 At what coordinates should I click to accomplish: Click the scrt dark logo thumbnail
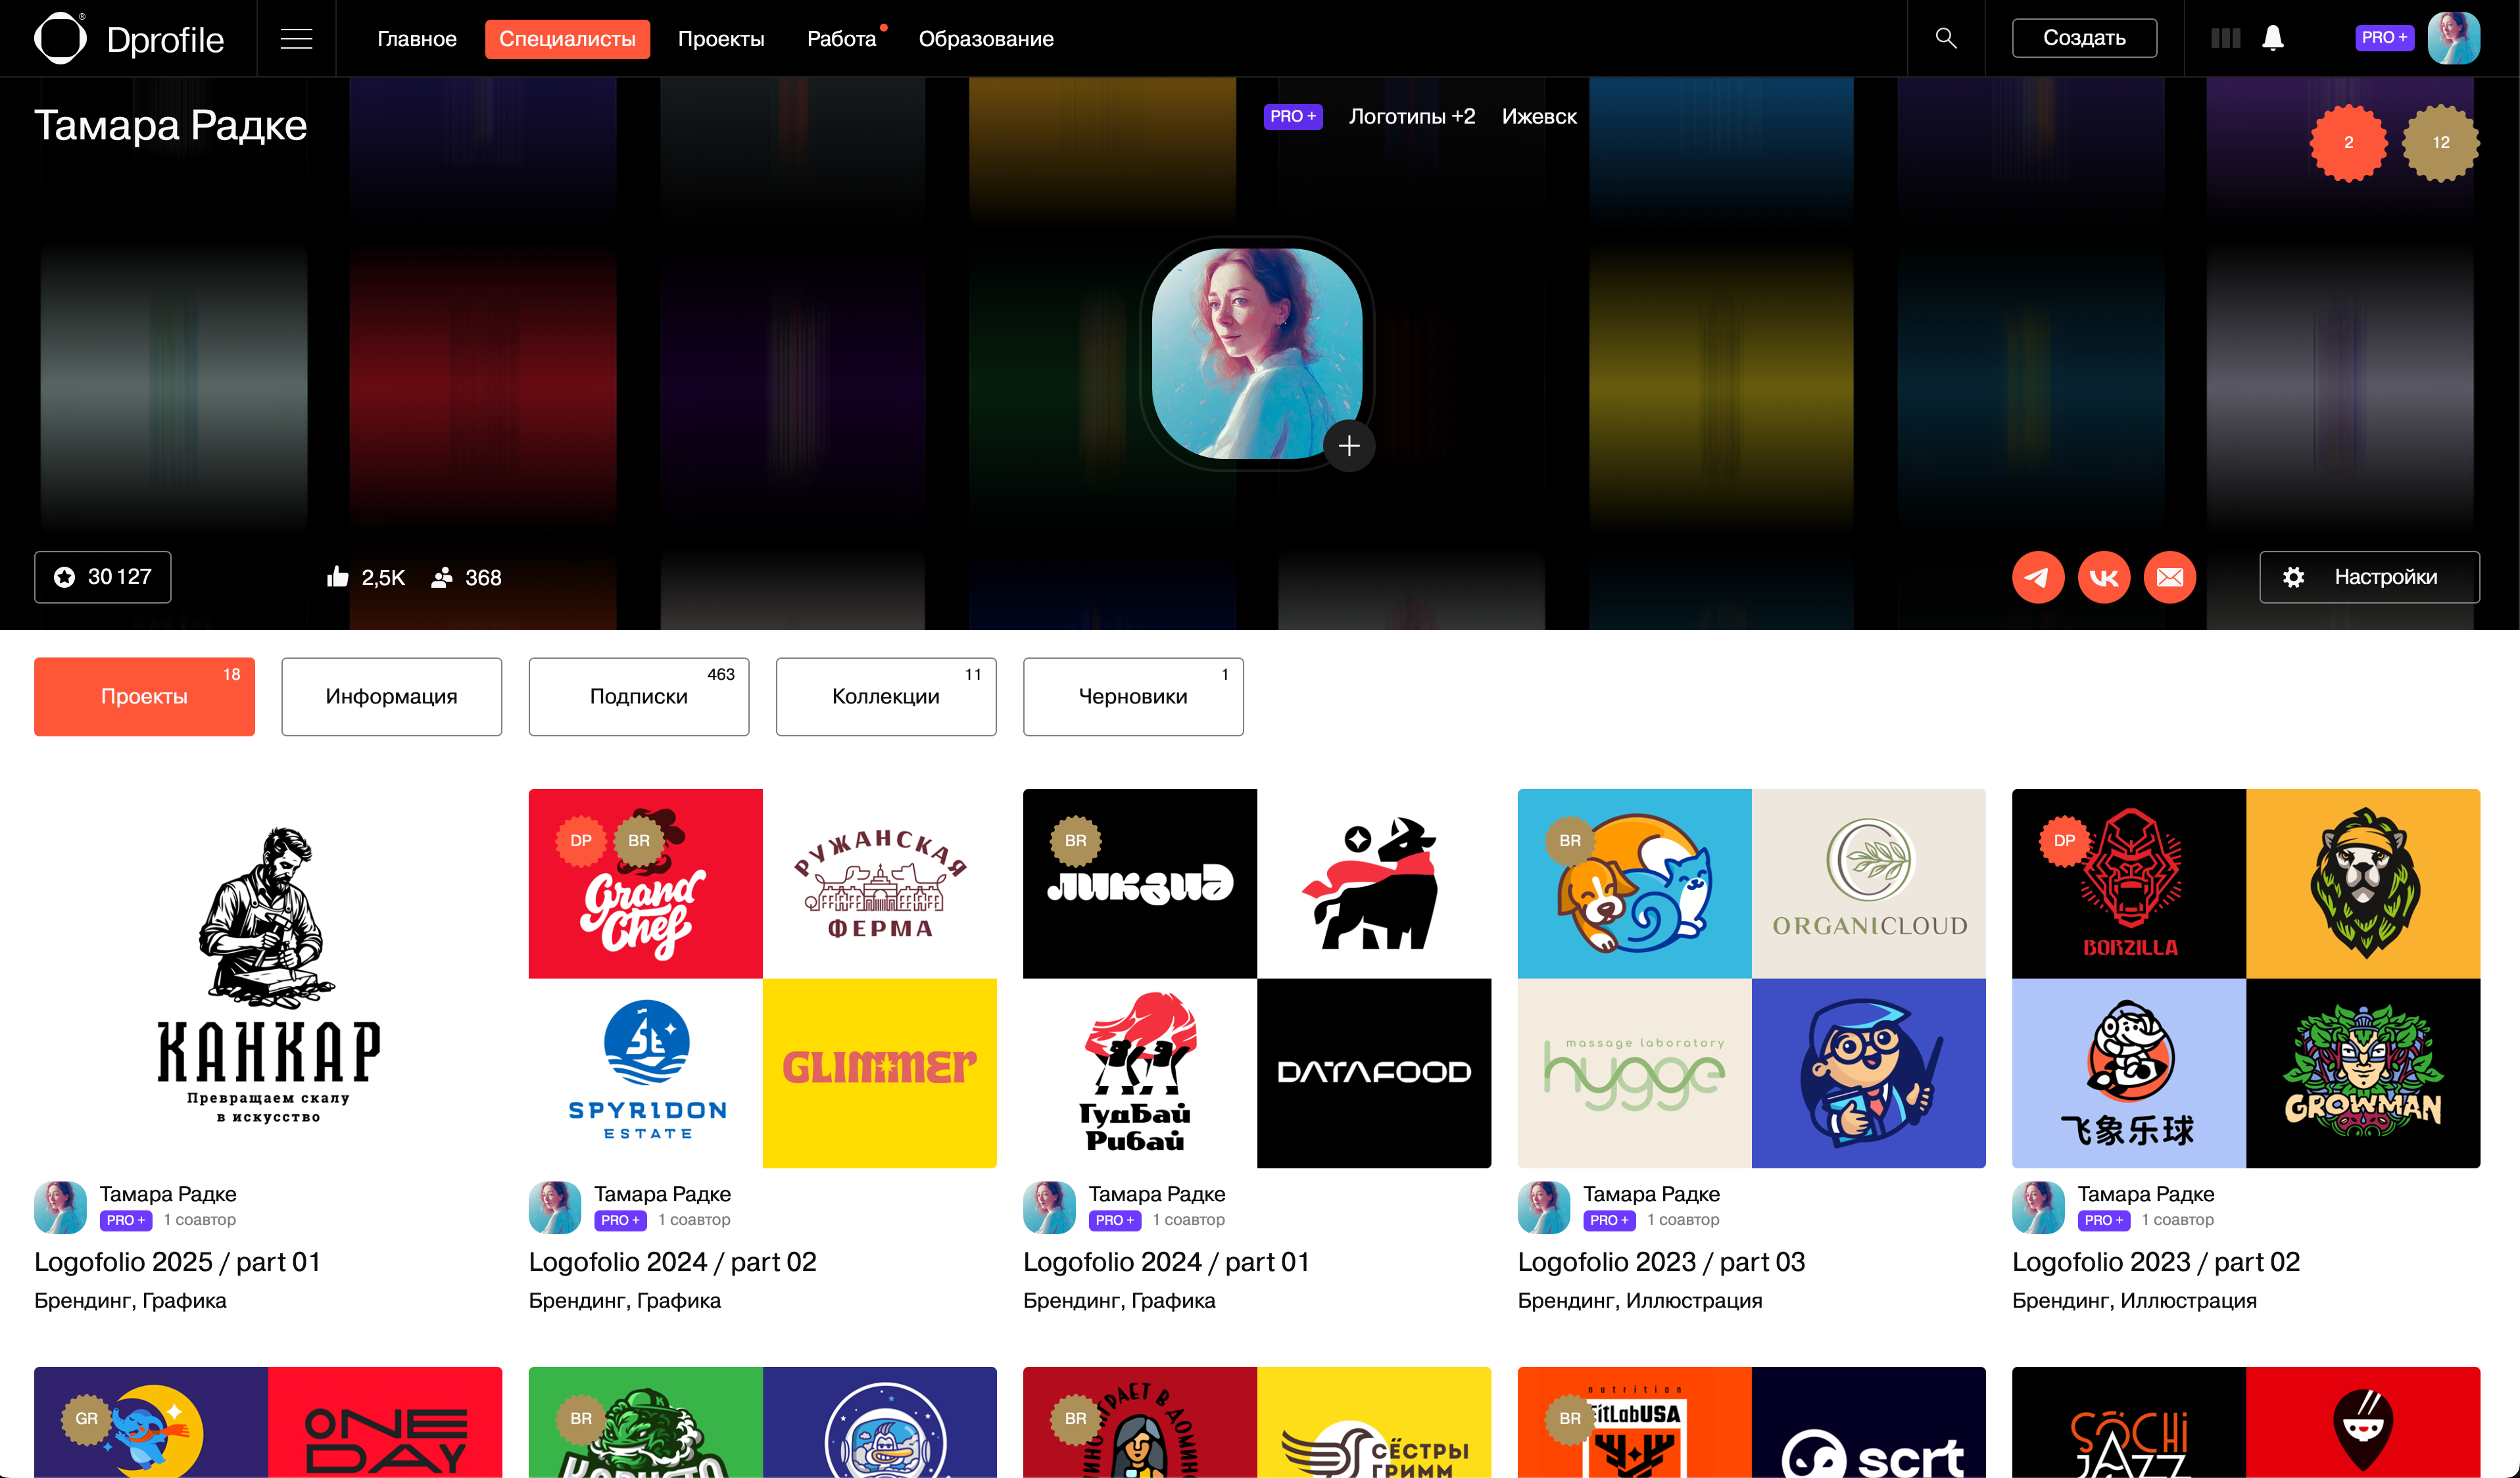1868,1422
